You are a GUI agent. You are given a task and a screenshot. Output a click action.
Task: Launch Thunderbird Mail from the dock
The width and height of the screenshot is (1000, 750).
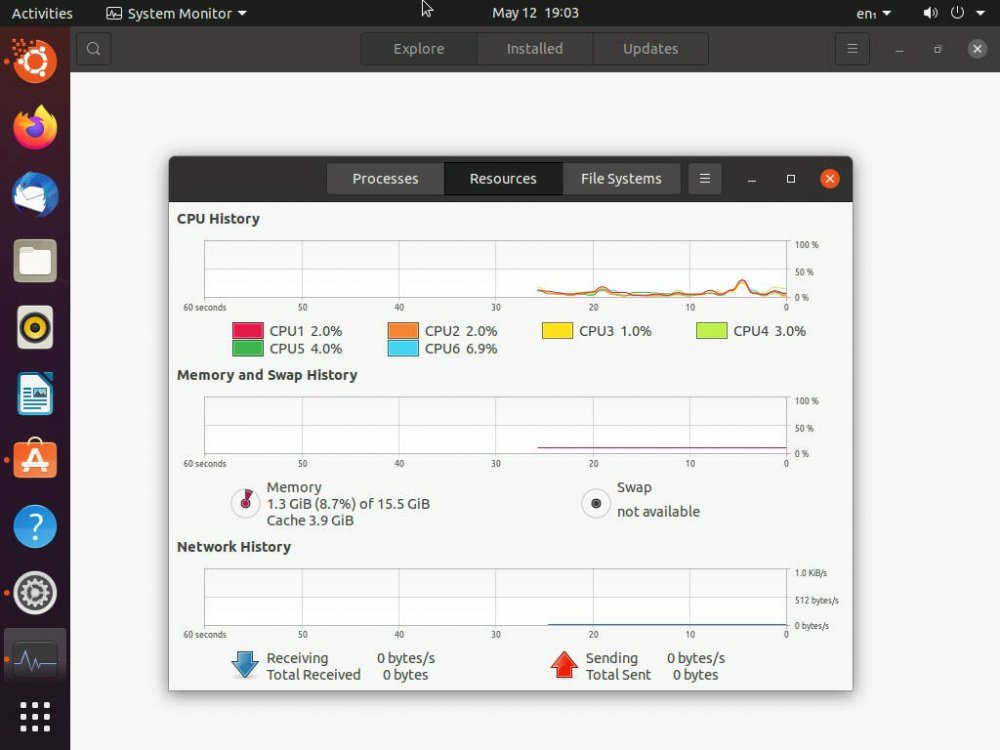point(35,194)
